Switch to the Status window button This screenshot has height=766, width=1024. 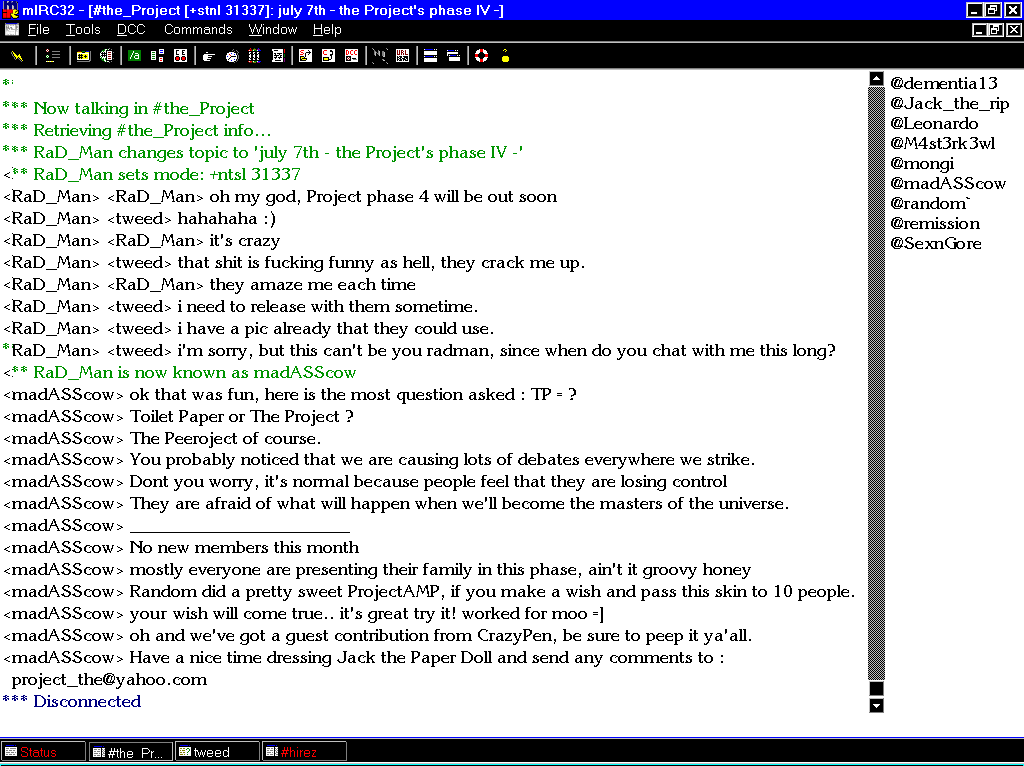click(43, 752)
